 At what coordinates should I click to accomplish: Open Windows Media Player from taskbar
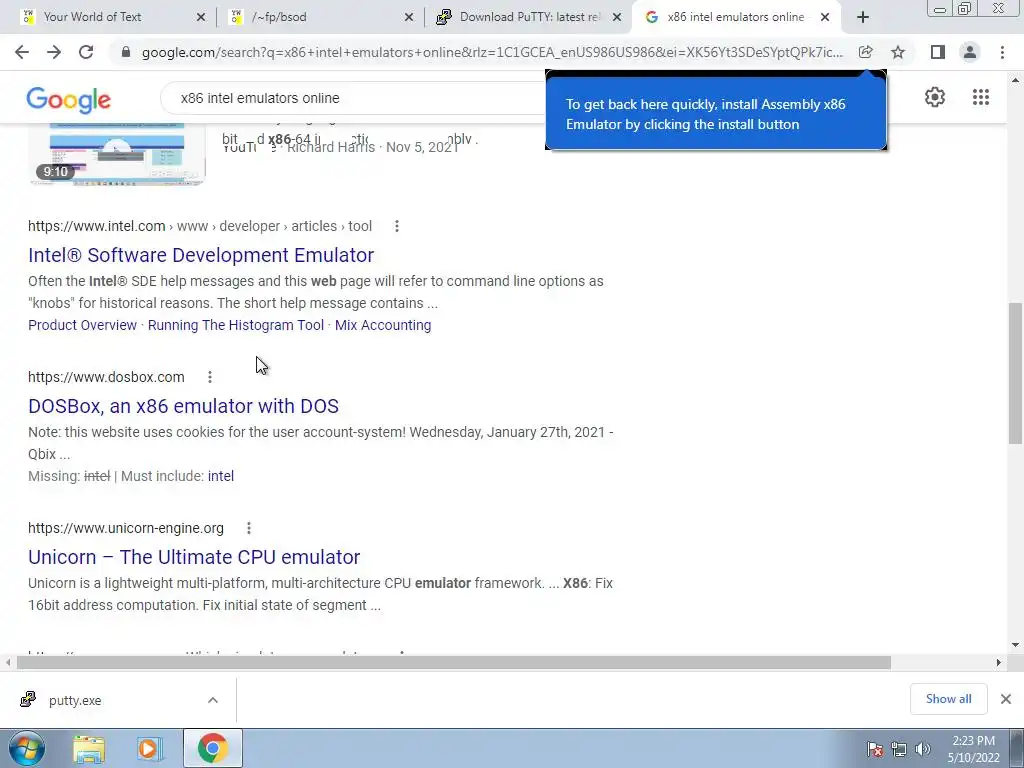click(x=150, y=748)
